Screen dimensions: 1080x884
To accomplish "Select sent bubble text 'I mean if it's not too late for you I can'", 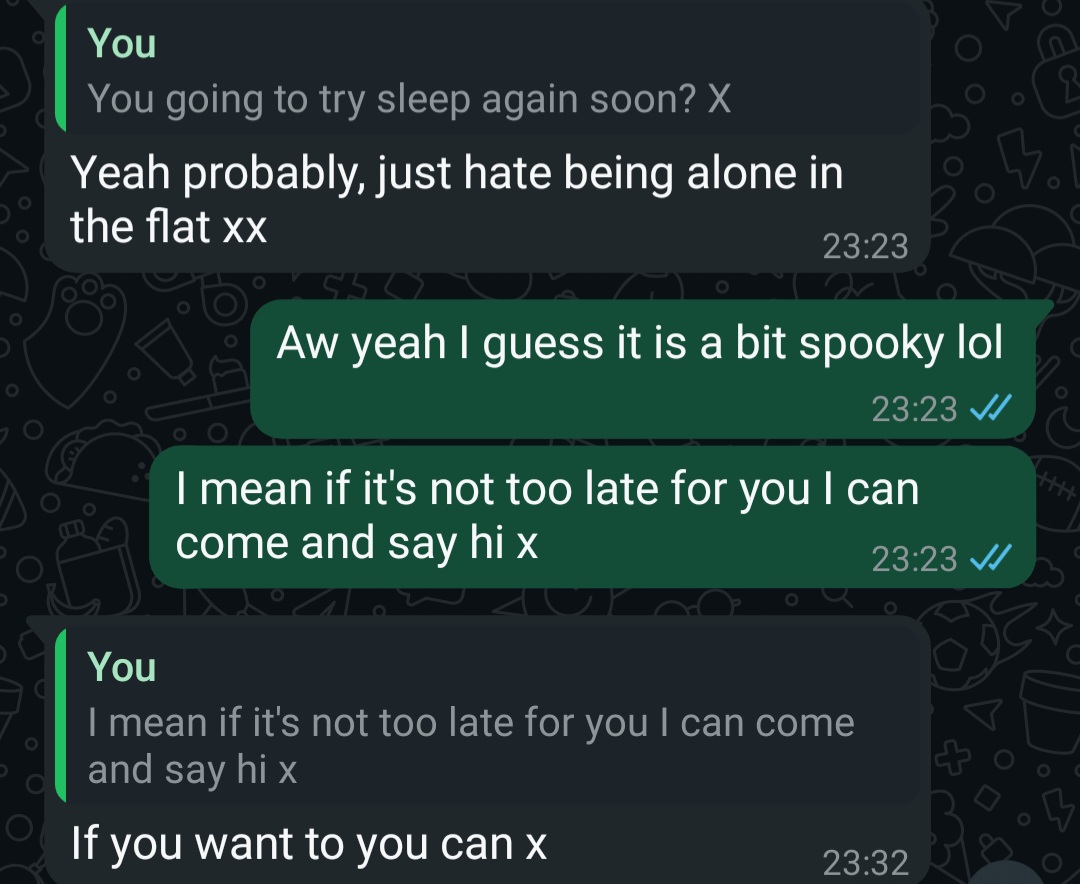I will coord(547,489).
